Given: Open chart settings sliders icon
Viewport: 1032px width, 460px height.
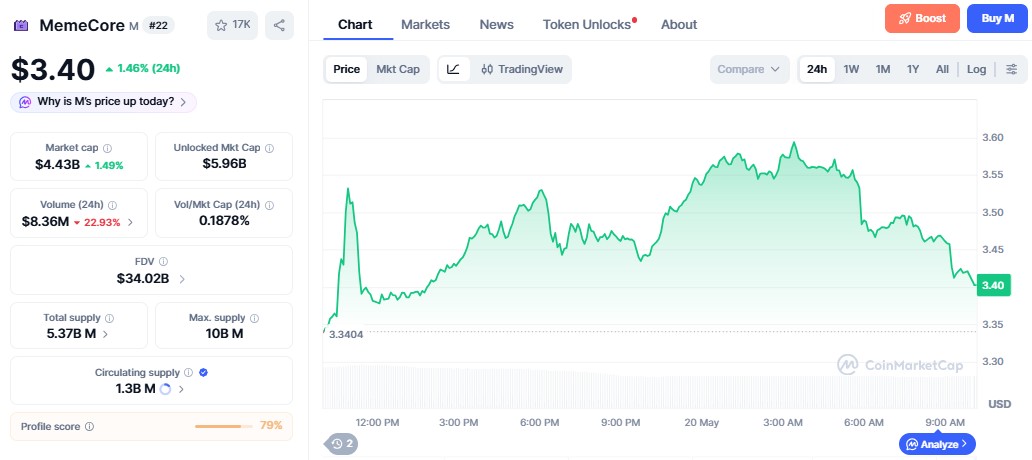Looking at the screenshot, I should (x=1012, y=69).
